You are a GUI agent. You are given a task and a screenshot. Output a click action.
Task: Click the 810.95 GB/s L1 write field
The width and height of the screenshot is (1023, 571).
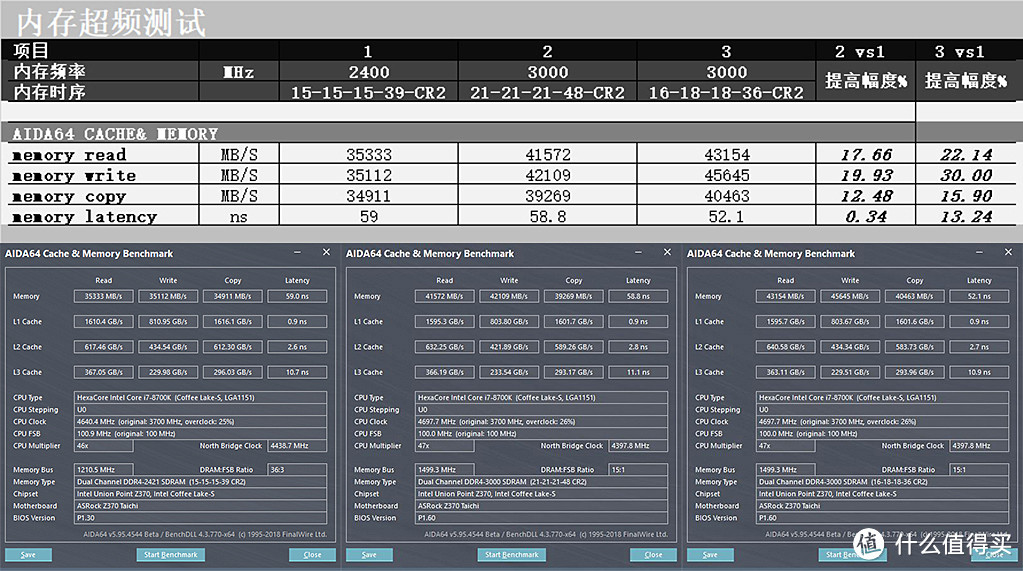click(168, 322)
